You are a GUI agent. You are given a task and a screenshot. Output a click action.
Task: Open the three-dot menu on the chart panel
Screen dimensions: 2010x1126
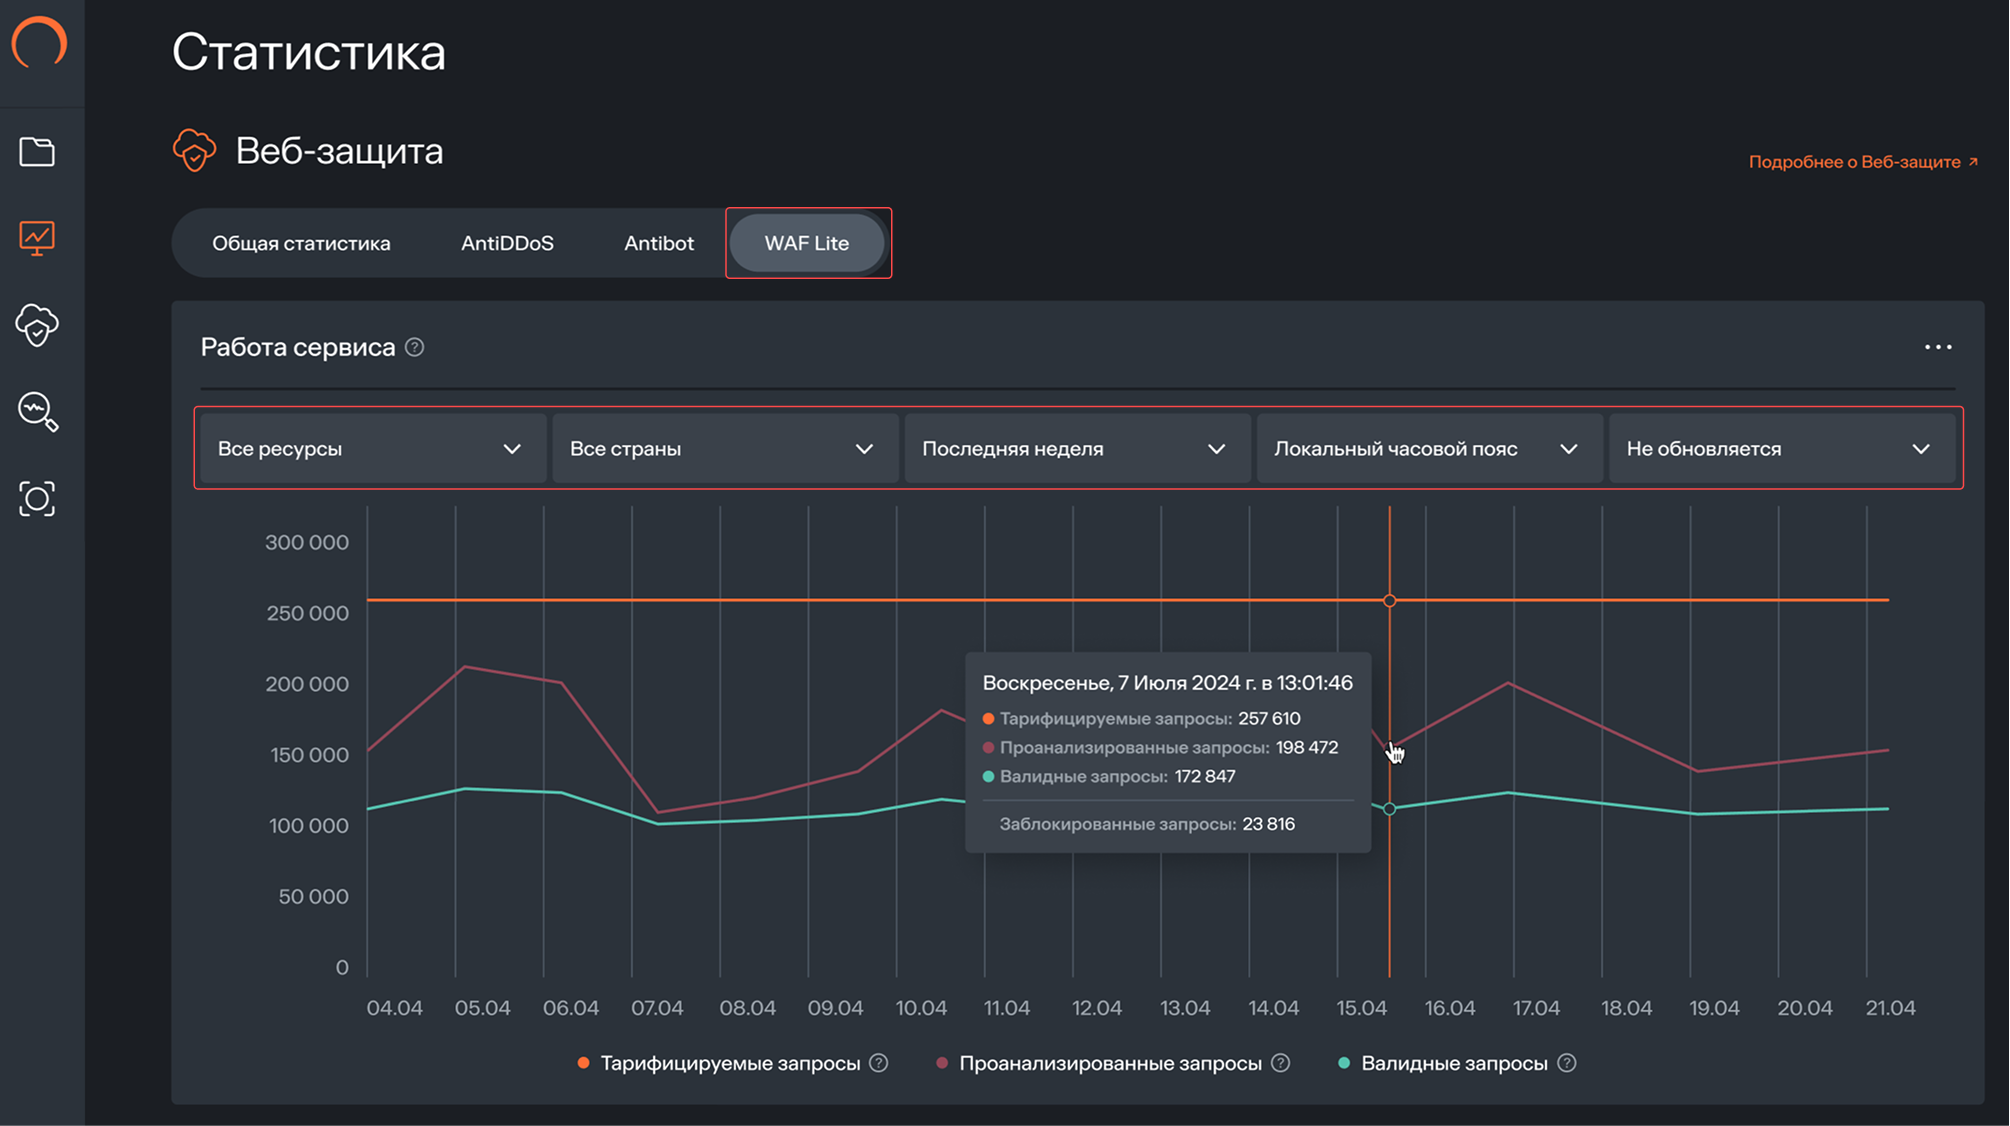coord(1938,347)
